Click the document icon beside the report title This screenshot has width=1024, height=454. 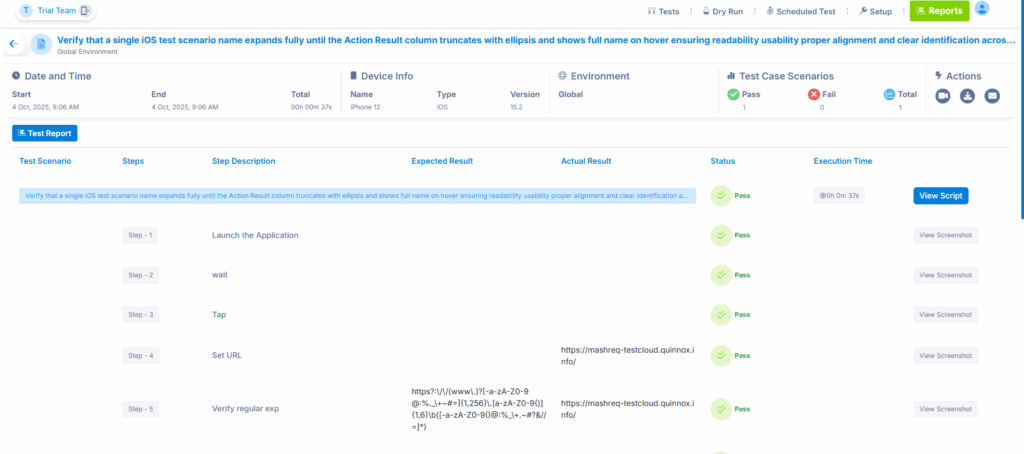click(x=41, y=44)
